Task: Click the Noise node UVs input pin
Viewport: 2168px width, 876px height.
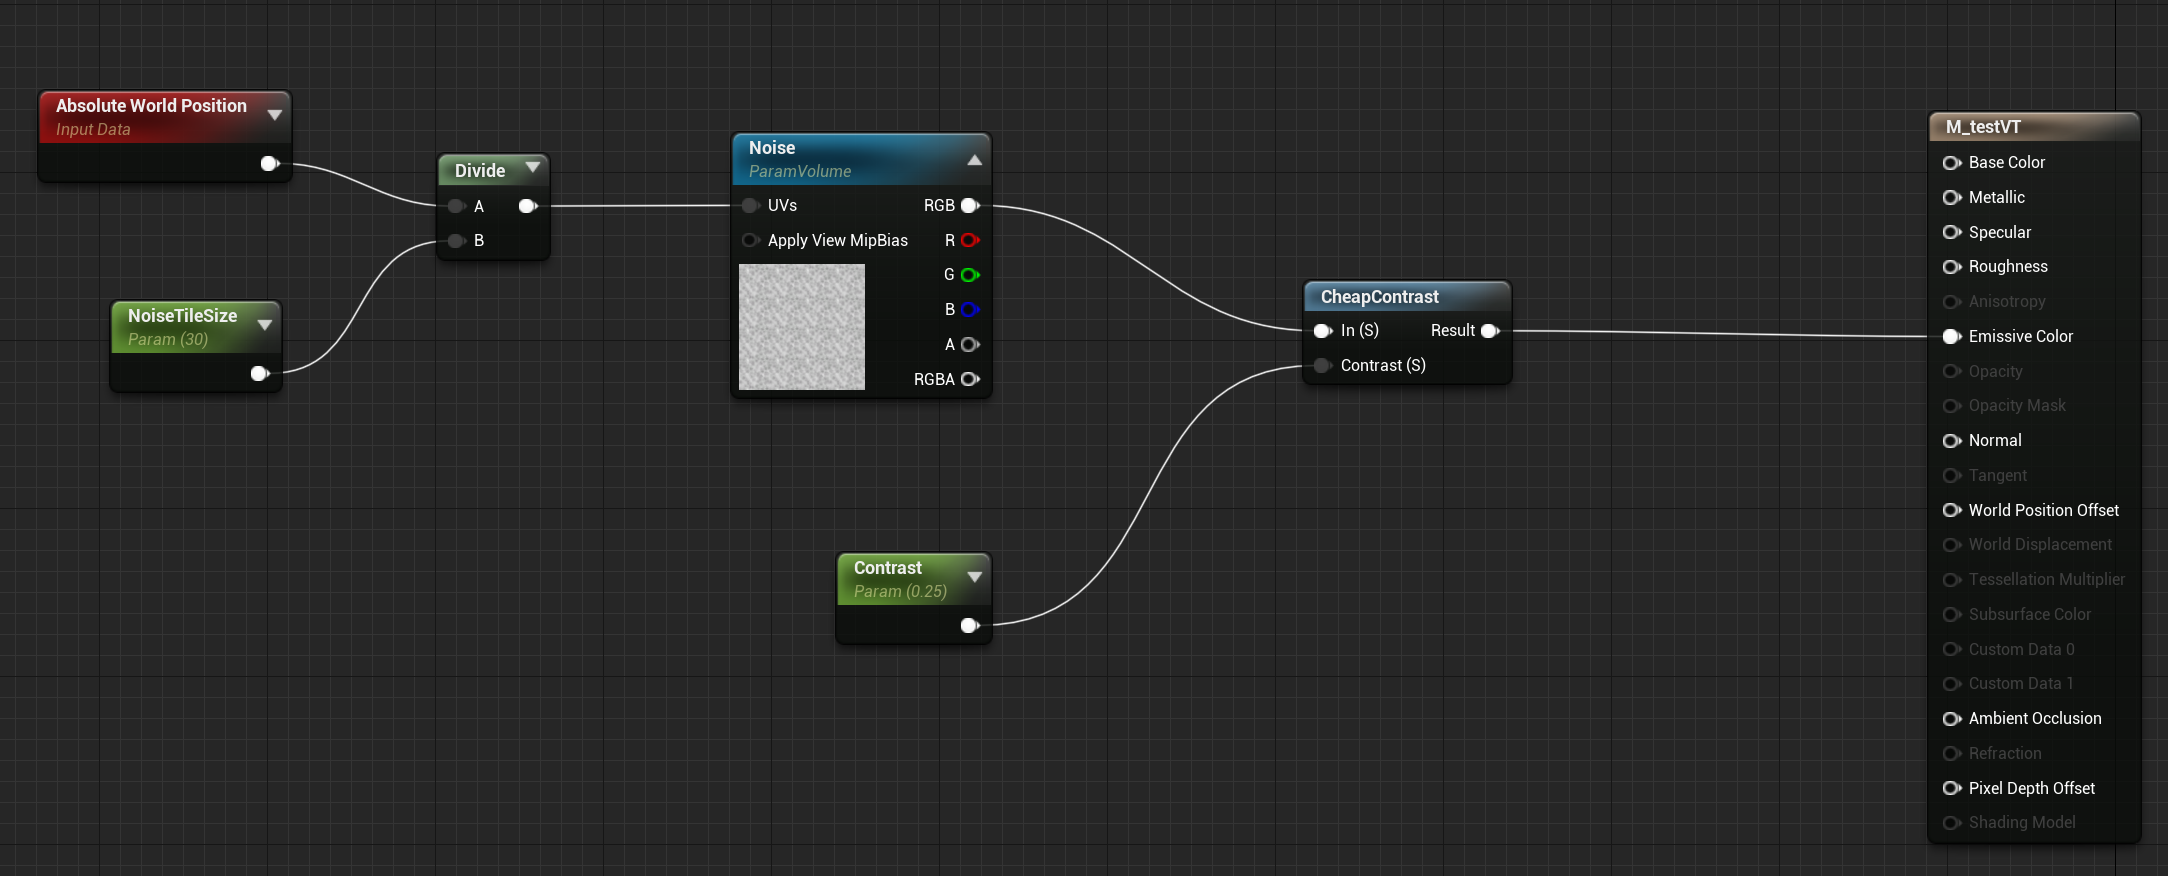Action: [x=751, y=205]
